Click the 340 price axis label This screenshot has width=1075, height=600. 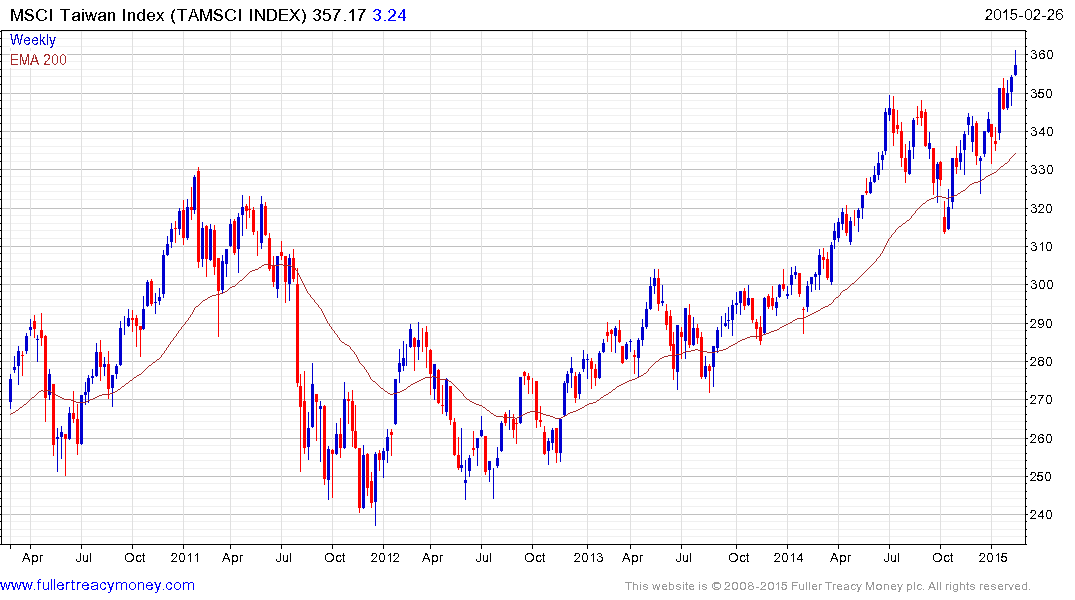1042,132
